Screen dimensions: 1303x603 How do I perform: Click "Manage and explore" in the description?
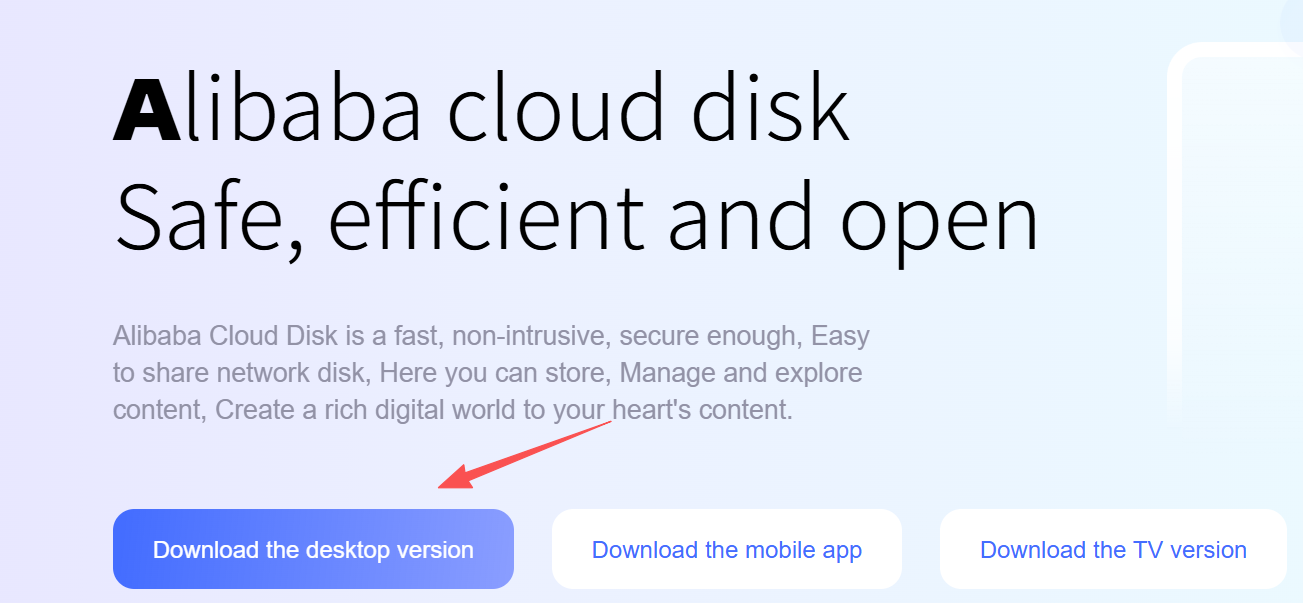[741, 372]
